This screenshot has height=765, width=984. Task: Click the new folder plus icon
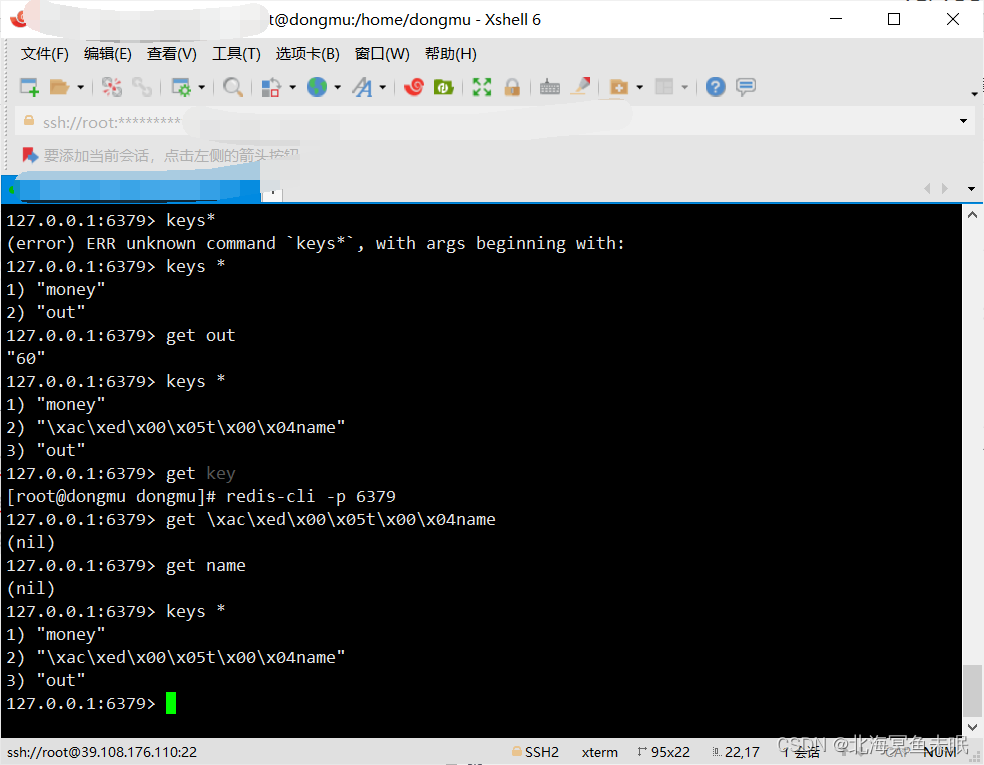click(619, 87)
